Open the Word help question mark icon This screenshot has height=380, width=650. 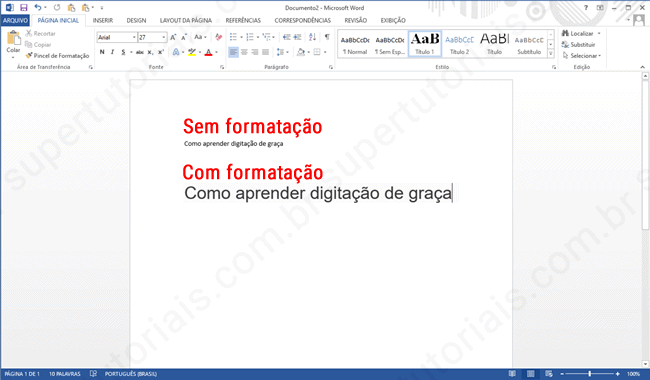click(586, 7)
